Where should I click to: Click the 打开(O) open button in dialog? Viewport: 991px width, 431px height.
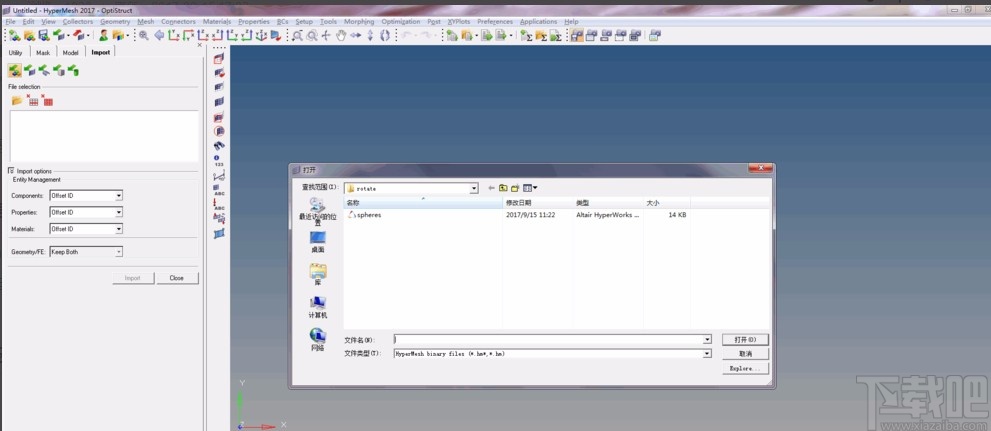tap(745, 339)
